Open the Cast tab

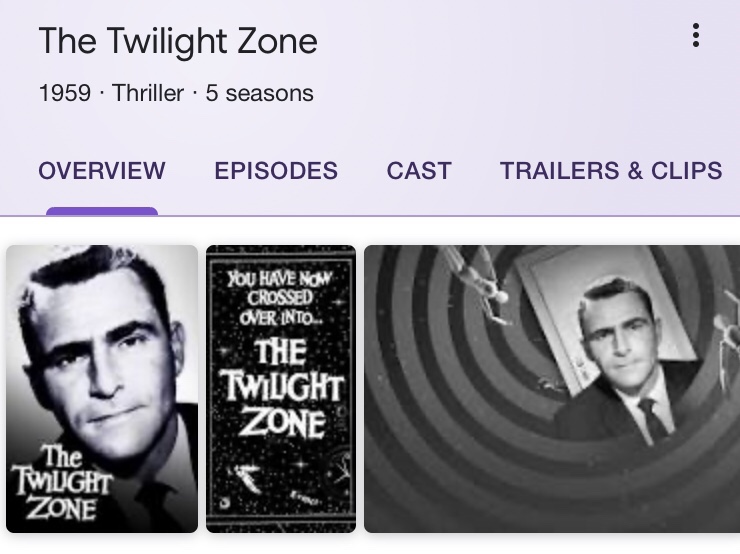[x=419, y=171]
